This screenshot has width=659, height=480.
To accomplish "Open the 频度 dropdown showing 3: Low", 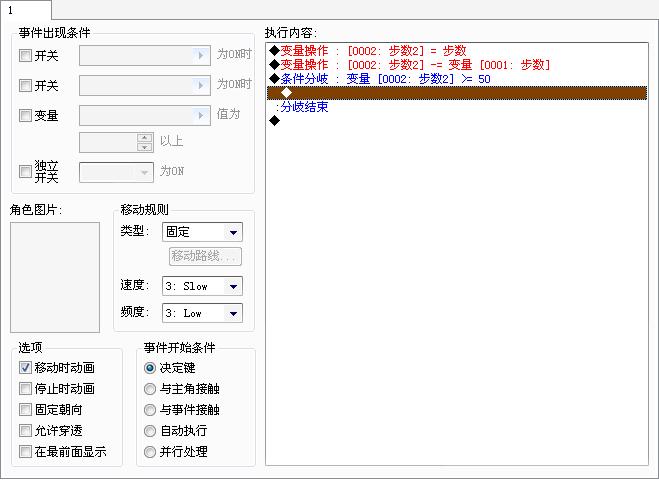I will click(x=202, y=313).
